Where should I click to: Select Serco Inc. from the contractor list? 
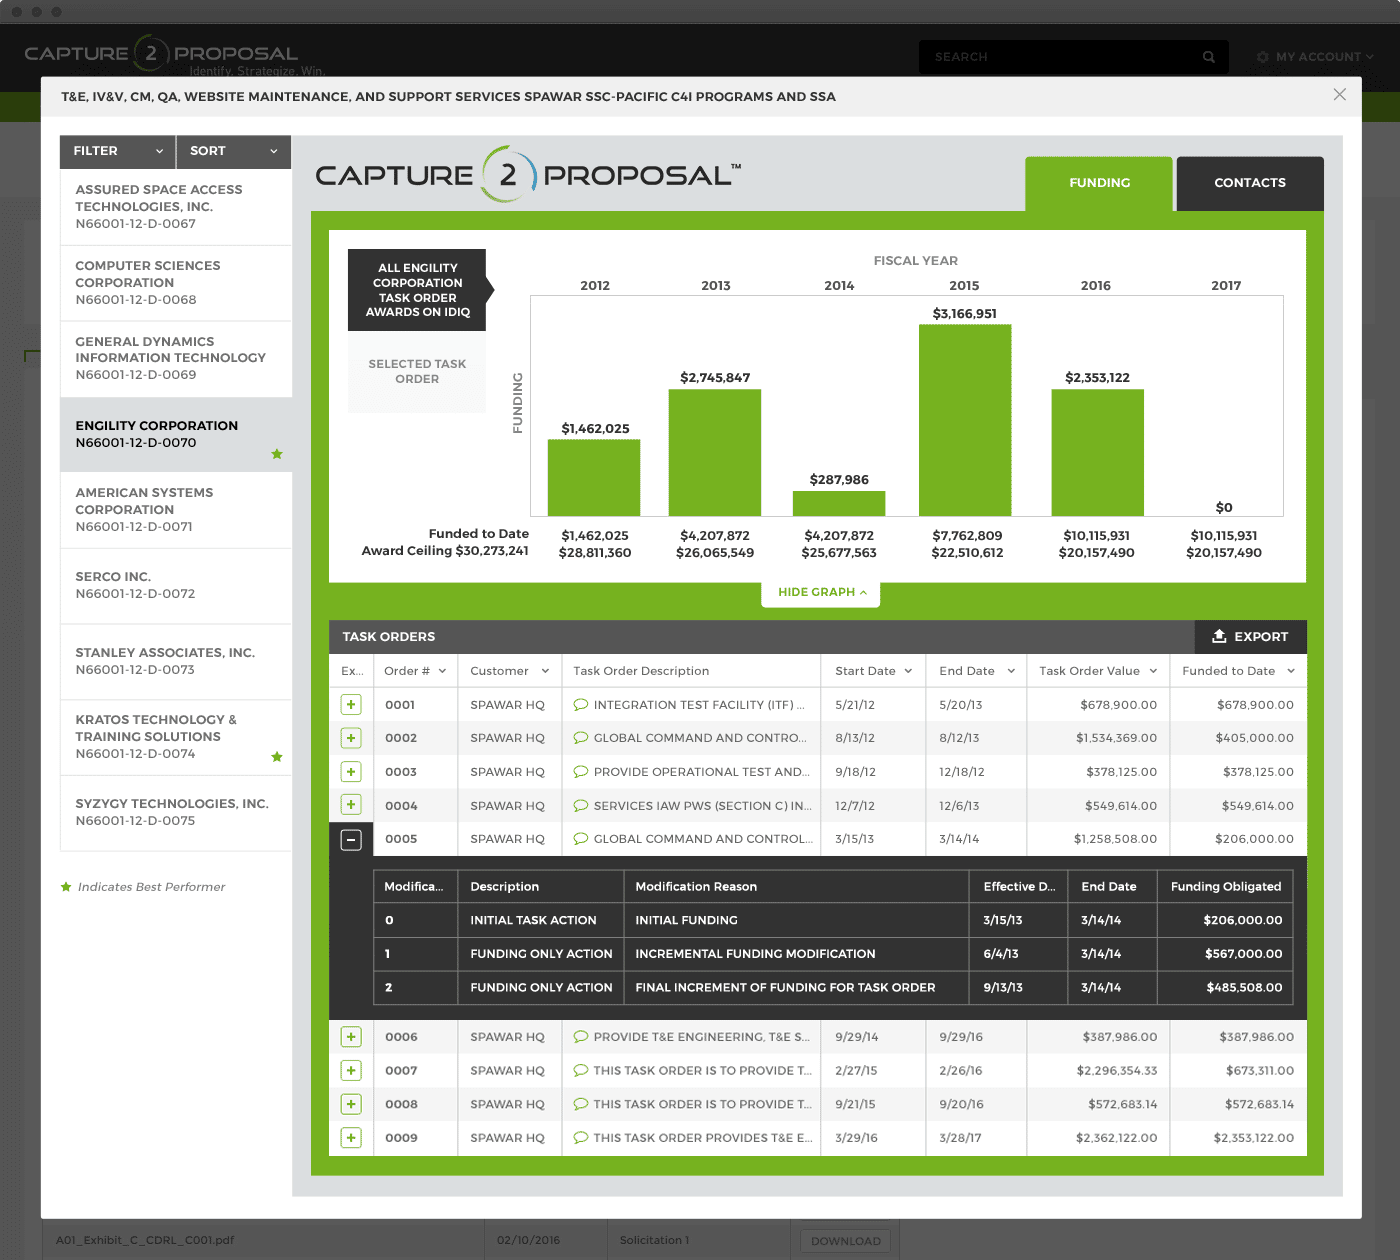tap(176, 585)
